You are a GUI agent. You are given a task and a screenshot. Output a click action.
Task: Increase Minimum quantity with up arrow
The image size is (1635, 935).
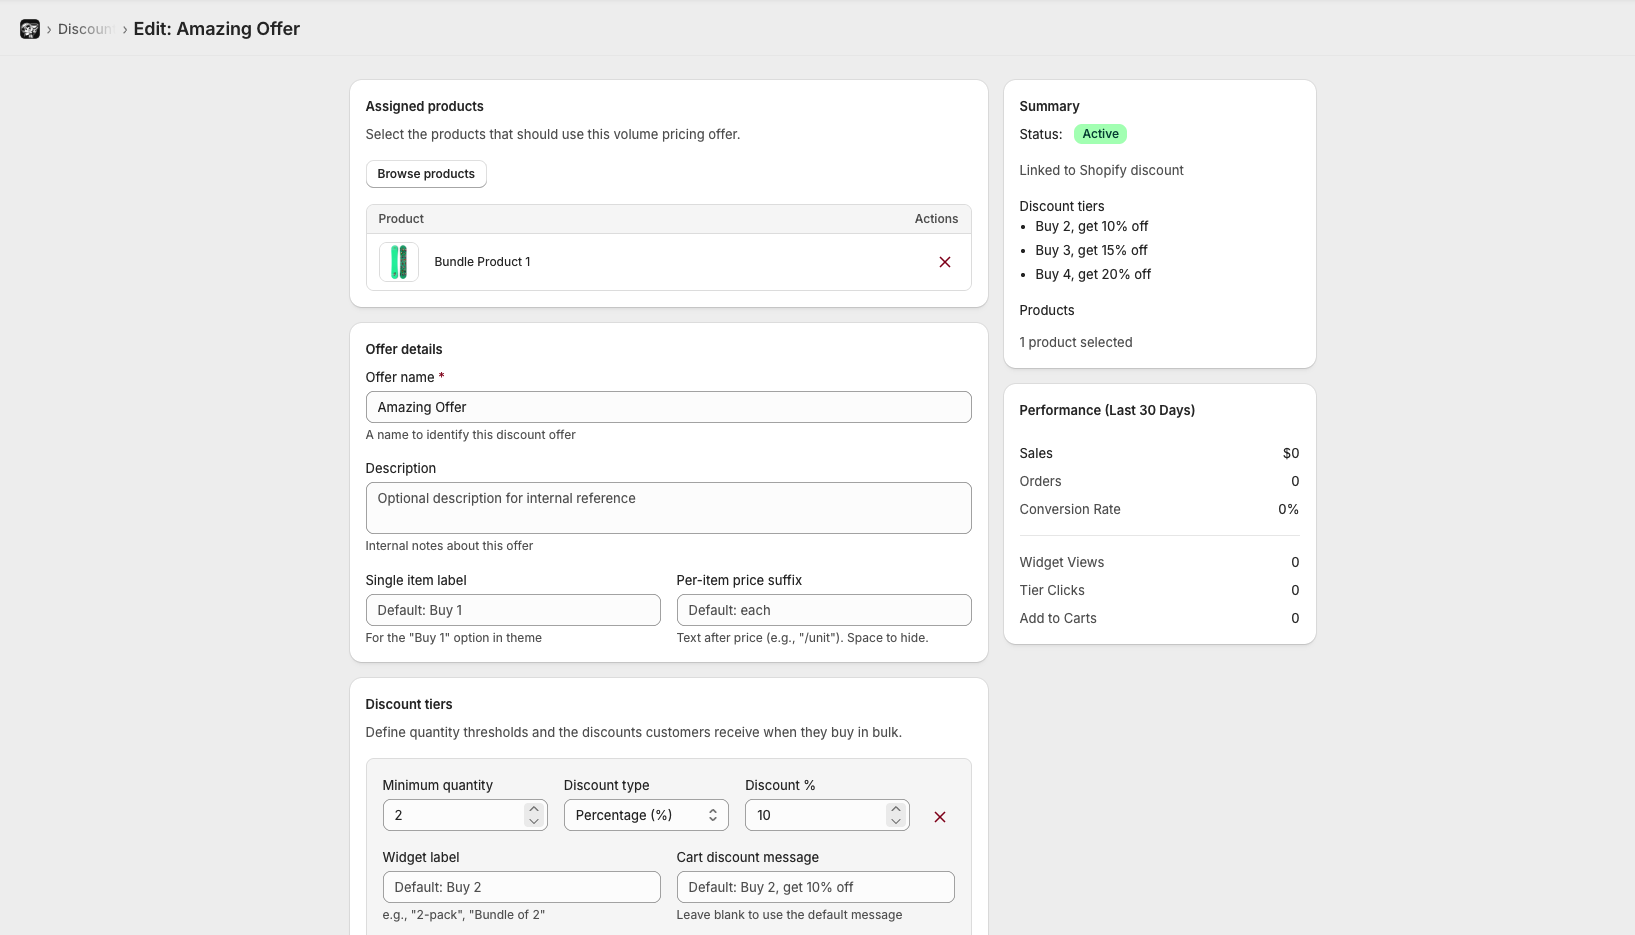click(534, 809)
